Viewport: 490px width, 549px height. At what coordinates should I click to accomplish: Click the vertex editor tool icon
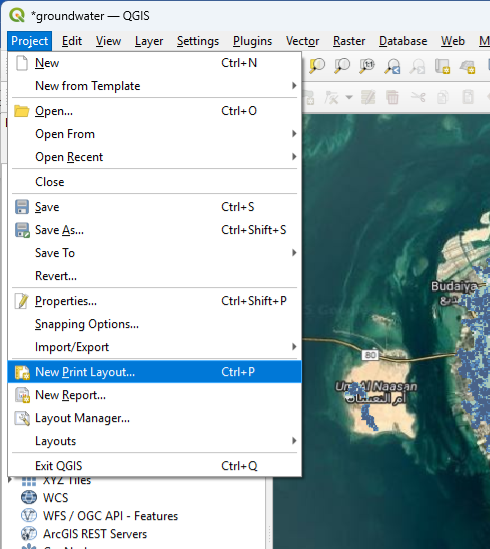[331, 97]
